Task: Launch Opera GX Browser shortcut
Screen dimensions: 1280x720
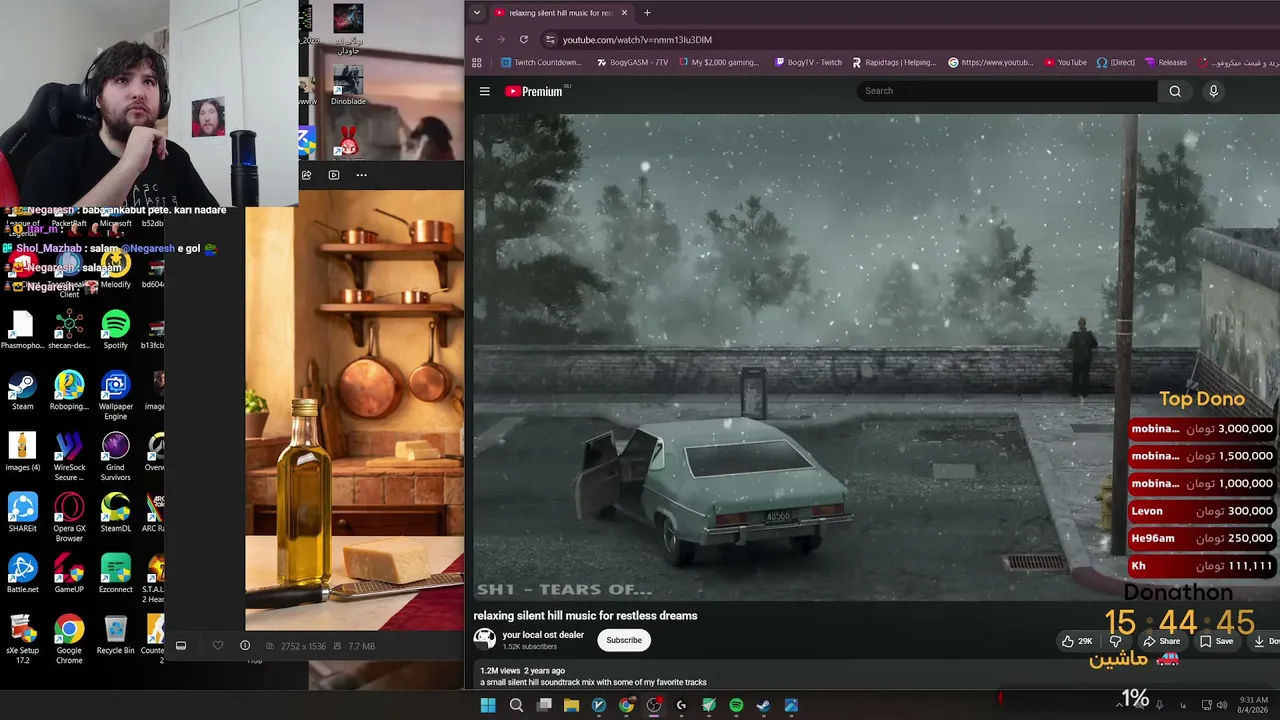Action: point(69,517)
